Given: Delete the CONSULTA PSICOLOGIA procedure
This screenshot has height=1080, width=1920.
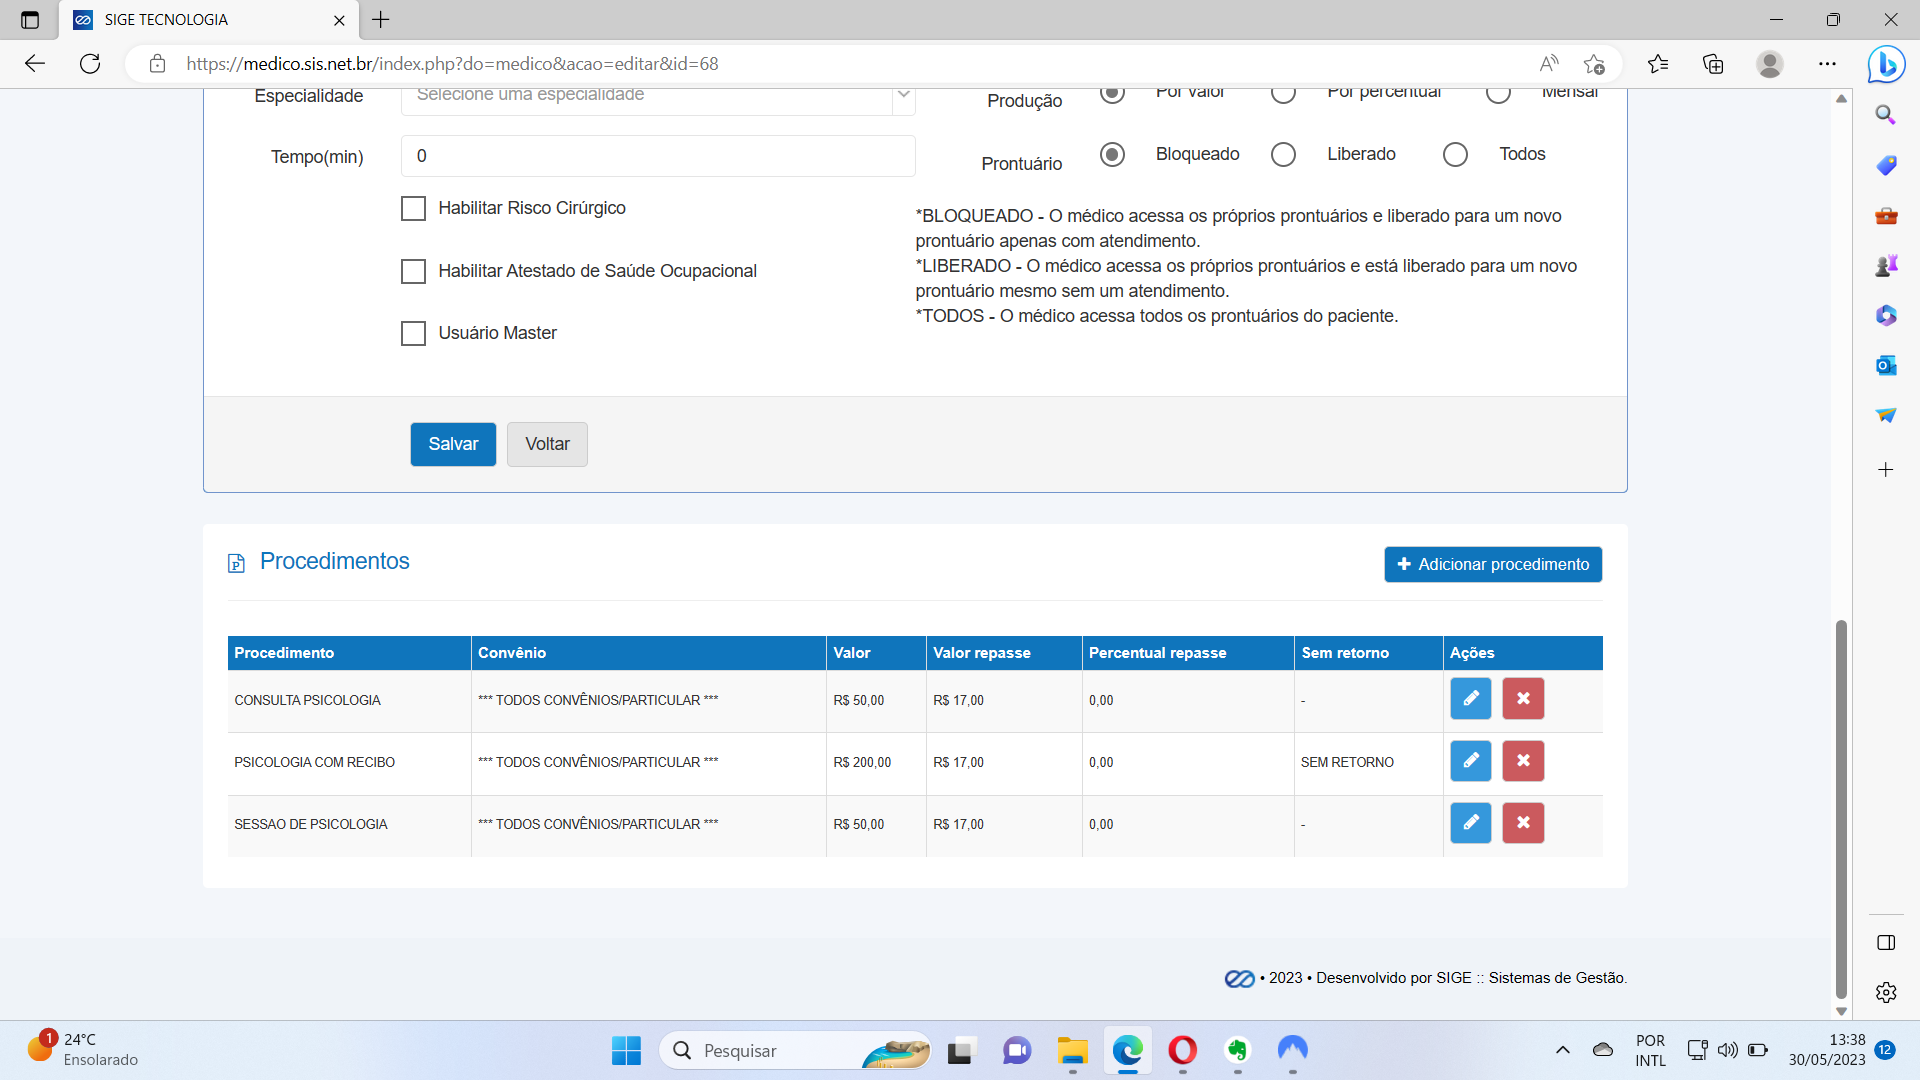Looking at the screenshot, I should (1522, 699).
